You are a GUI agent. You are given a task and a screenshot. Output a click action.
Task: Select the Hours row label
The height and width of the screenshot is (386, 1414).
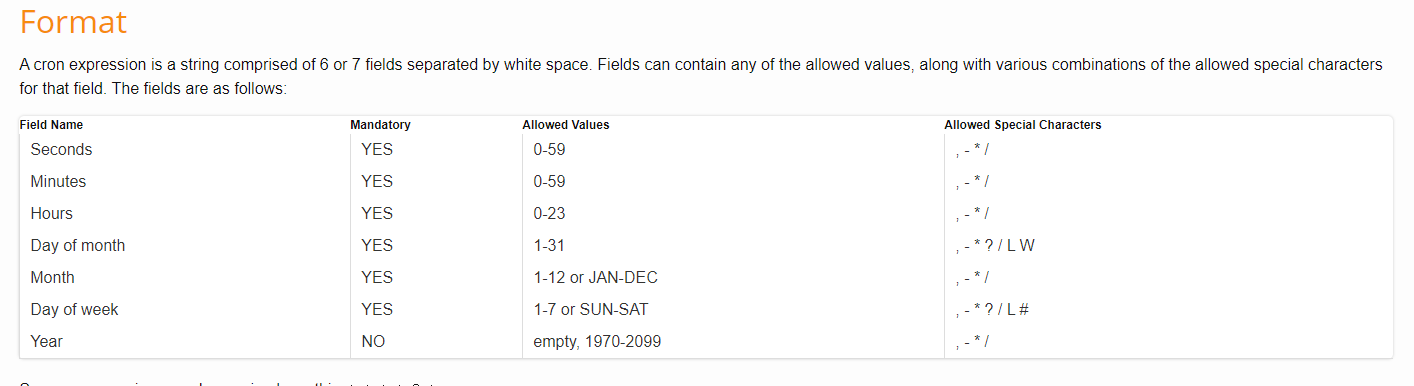pyautogui.click(x=52, y=214)
